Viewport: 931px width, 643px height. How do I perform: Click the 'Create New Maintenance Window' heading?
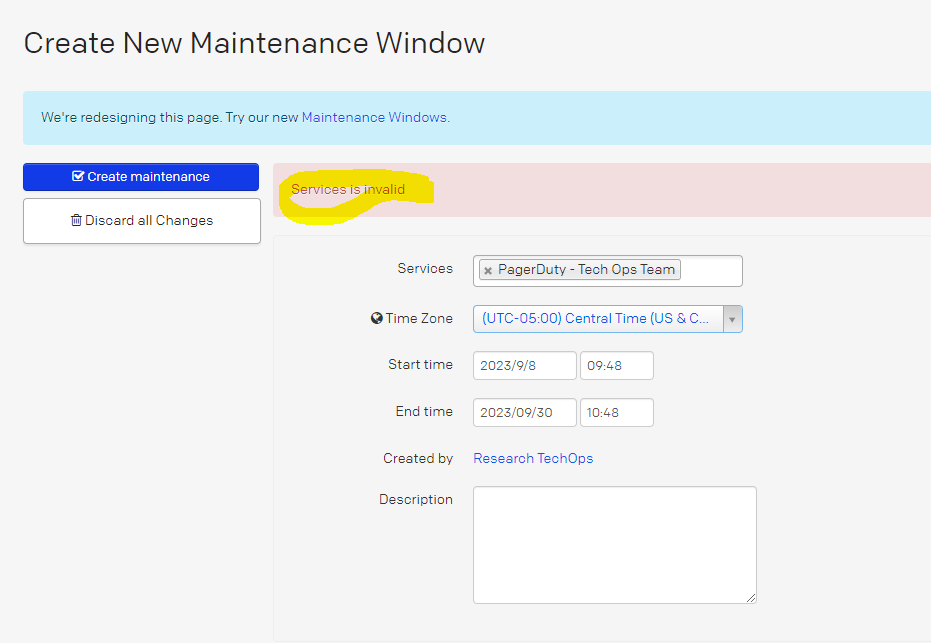[x=254, y=43]
